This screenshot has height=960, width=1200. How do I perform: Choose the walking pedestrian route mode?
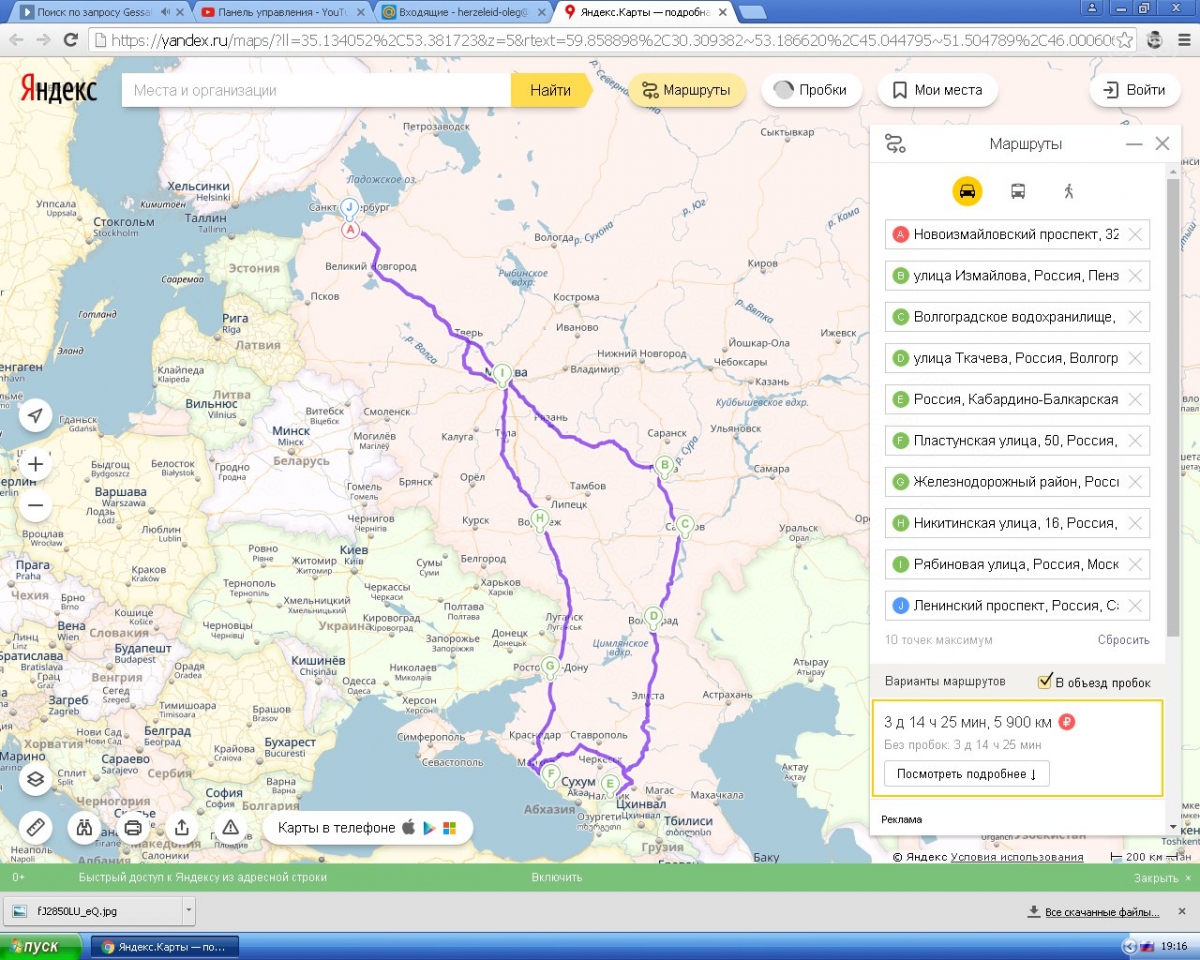pyautogui.click(x=1068, y=191)
